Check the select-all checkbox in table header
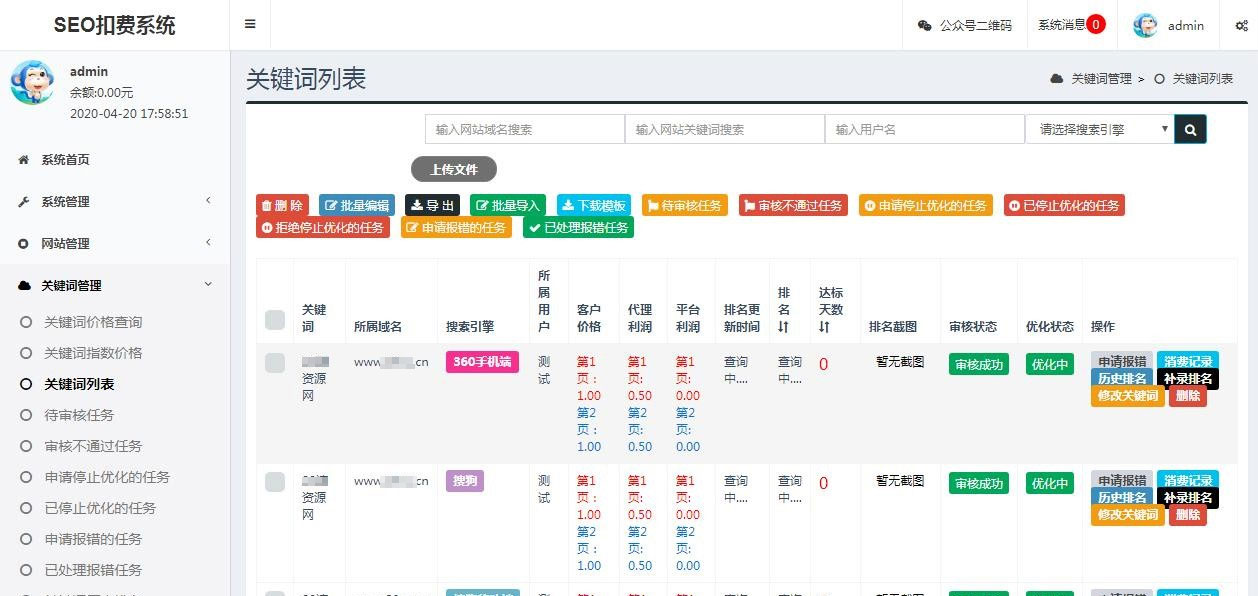Screen dimensions: 1258x596 pos(274,322)
